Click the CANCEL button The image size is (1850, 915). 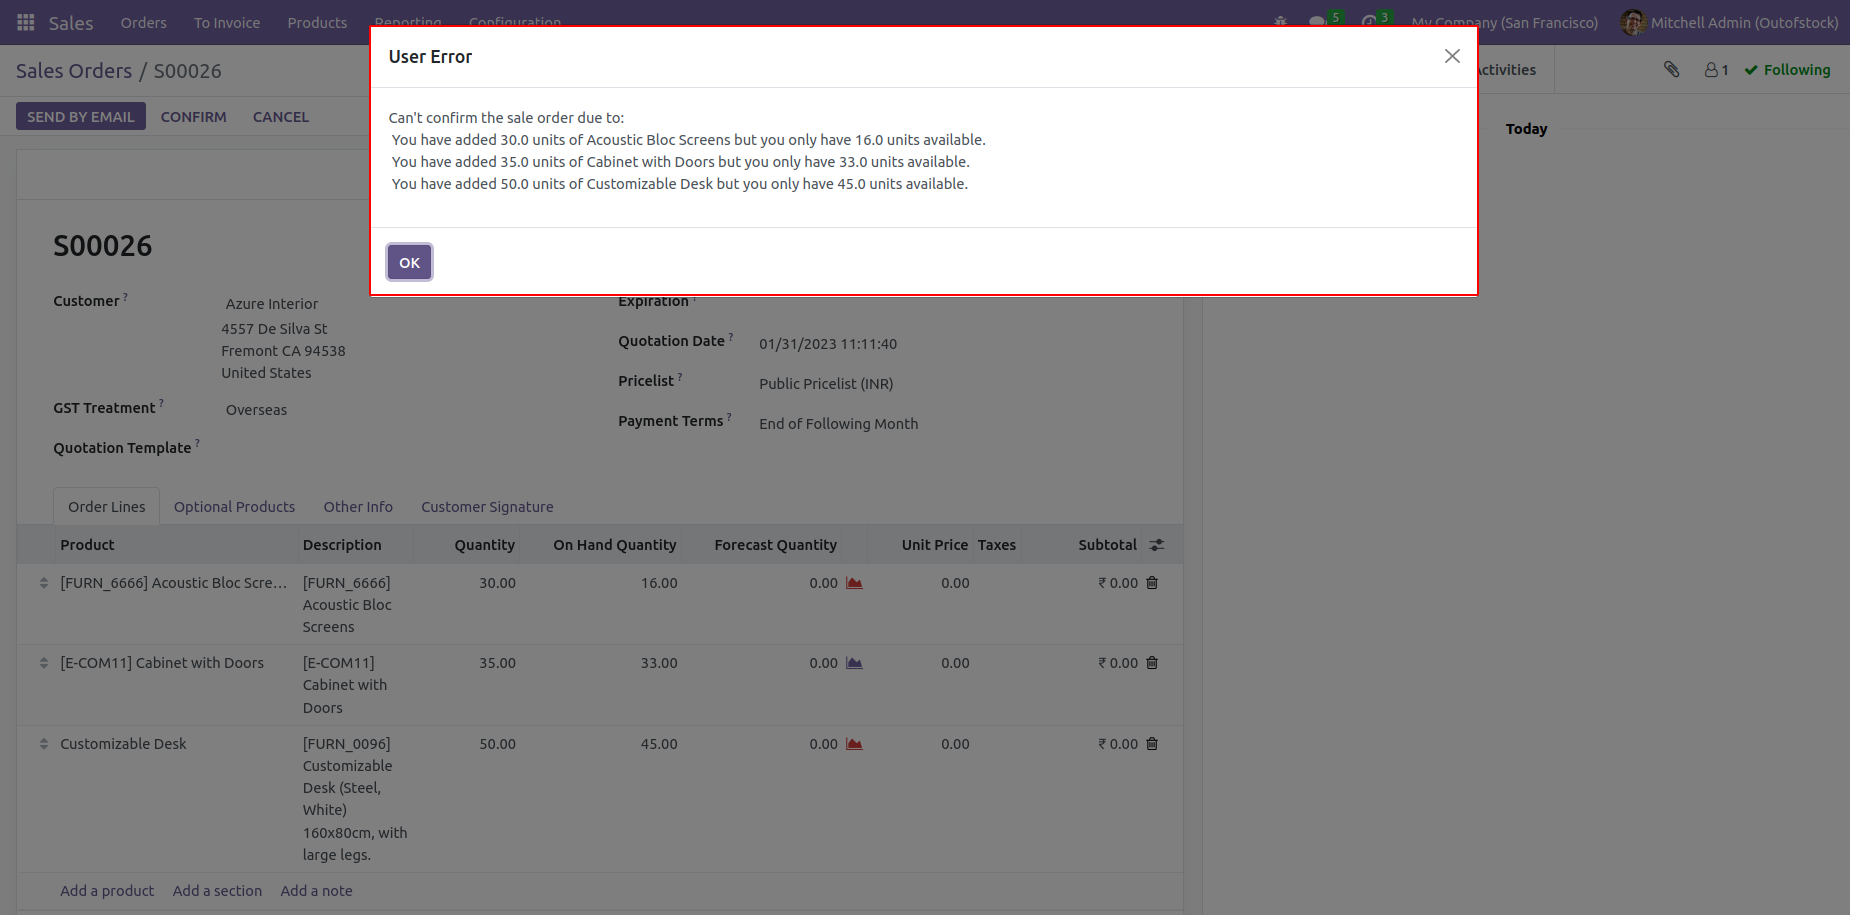pyautogui.click(x=281, y=116)
